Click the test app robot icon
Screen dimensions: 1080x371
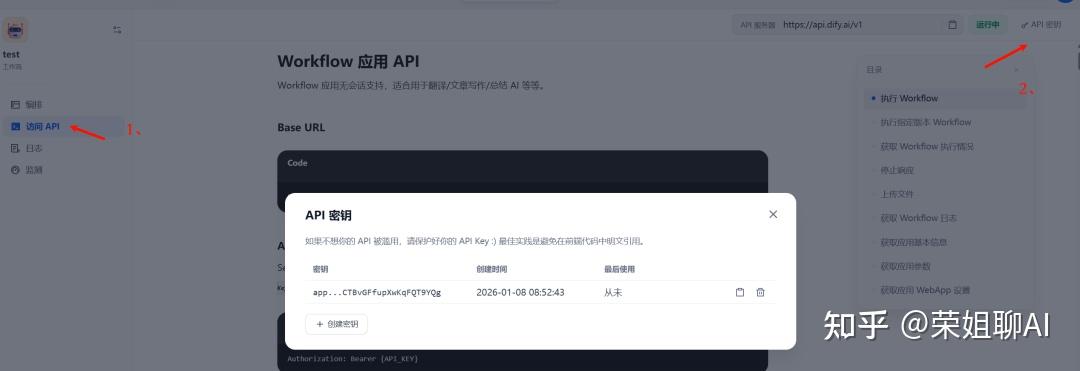(x=14, y=31)
